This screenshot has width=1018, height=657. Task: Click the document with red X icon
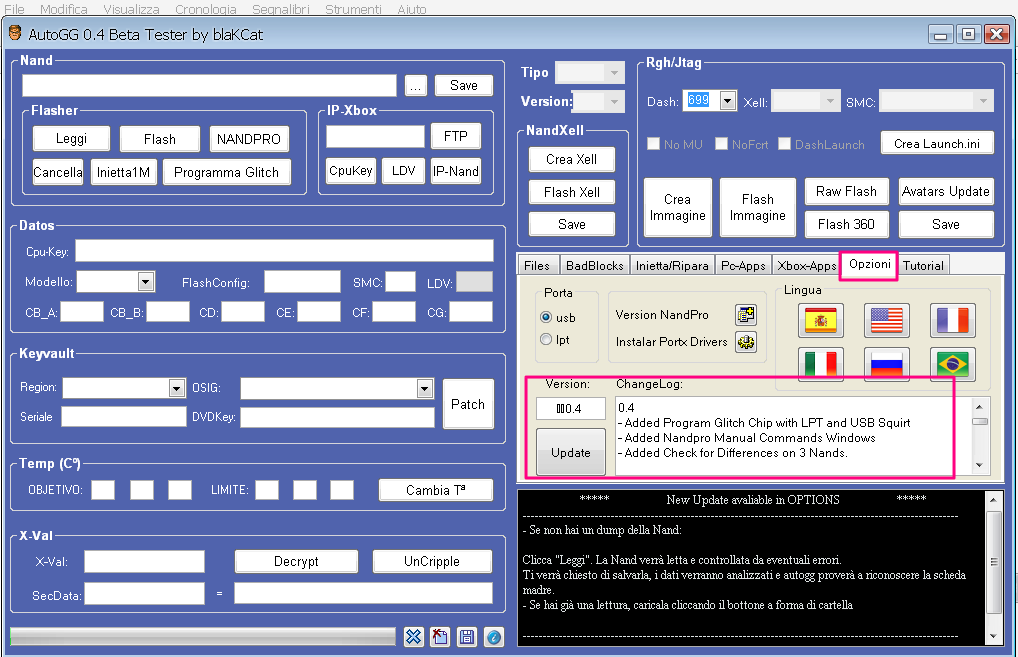point(440,637)
